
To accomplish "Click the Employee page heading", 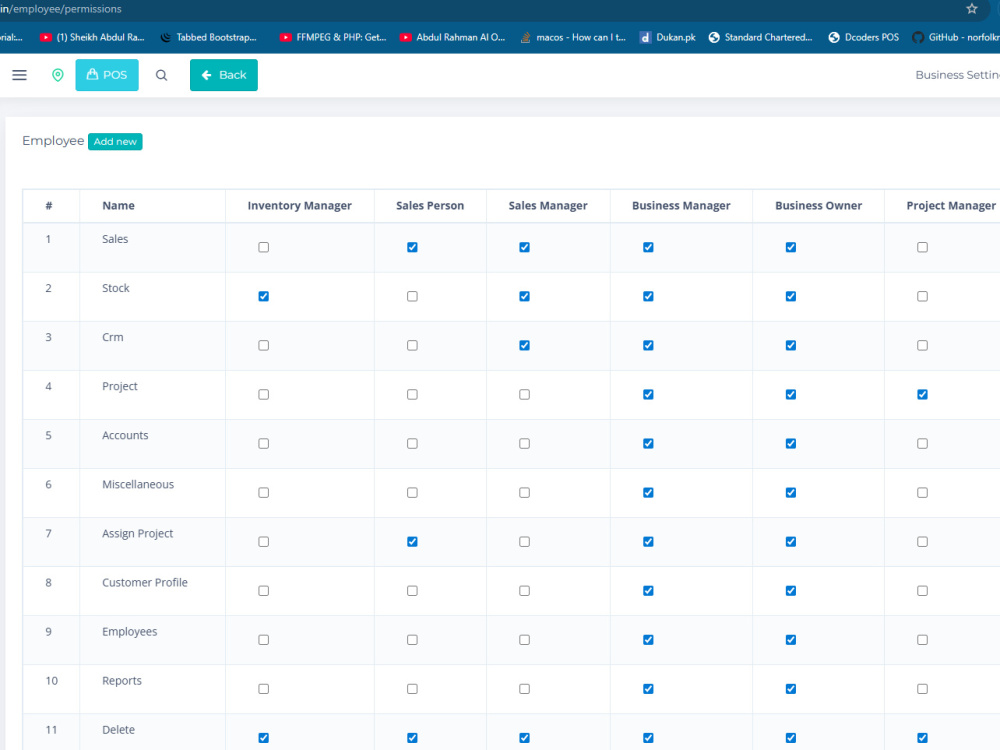I will [x=53, y=141].
